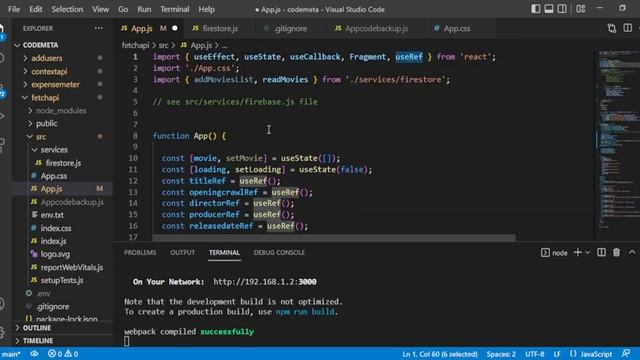Open the Help menu
The height and width of the screenshot is (360, 640).
pos(207,9)
